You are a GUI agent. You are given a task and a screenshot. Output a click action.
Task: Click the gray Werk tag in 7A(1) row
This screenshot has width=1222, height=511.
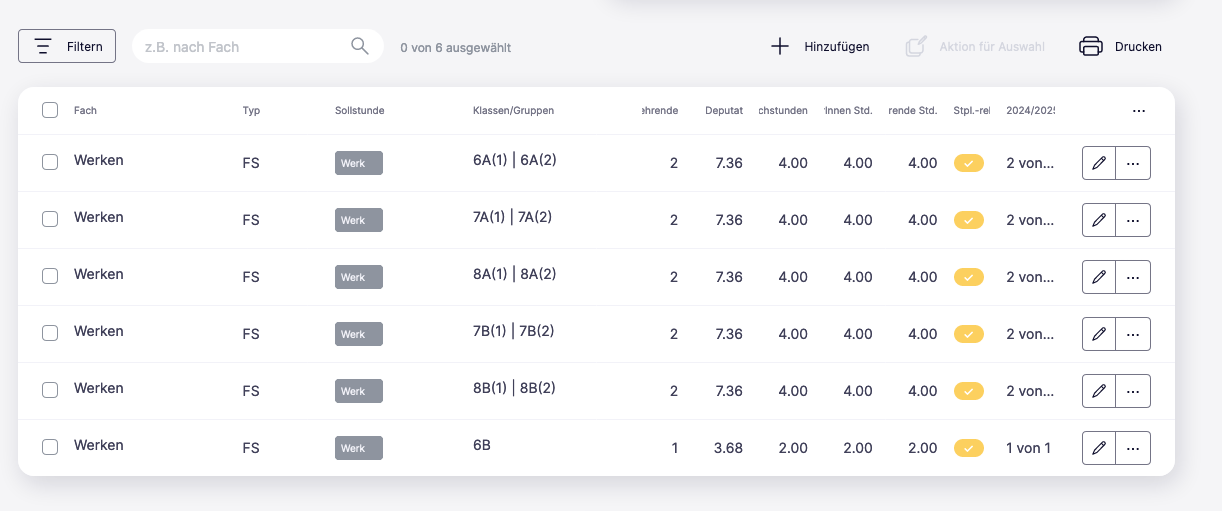pyautogui.click(x=358, y=220)
